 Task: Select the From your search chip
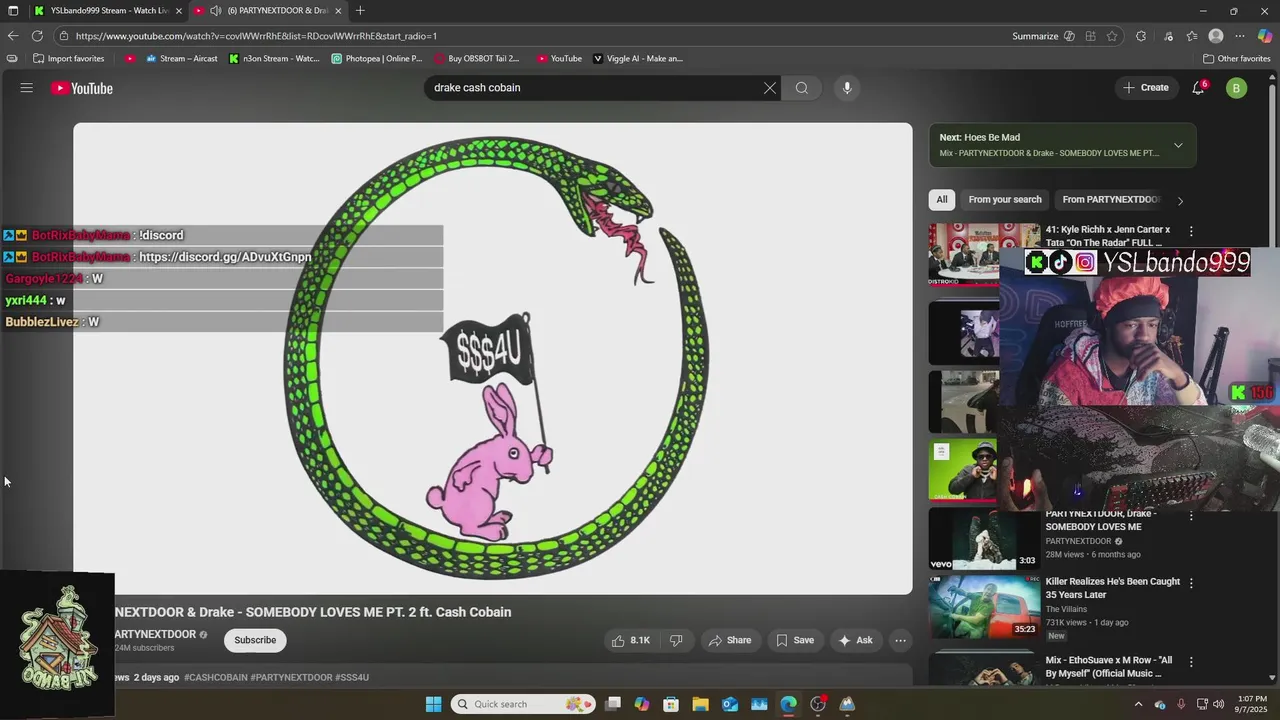[x=1005, y=199]
